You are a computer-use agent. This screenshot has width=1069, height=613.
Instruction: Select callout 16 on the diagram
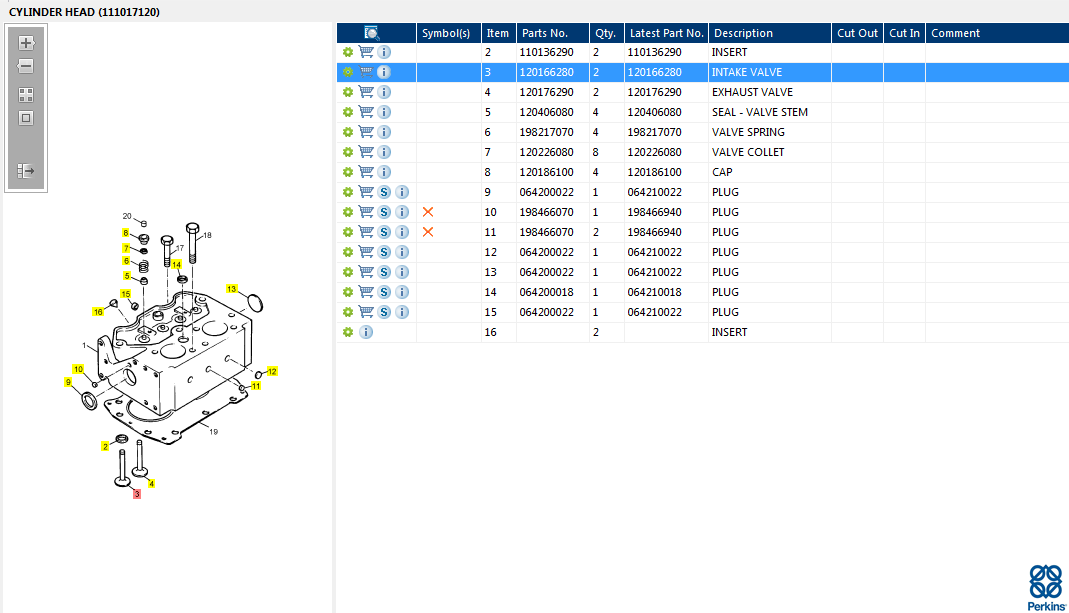point(98,312)
